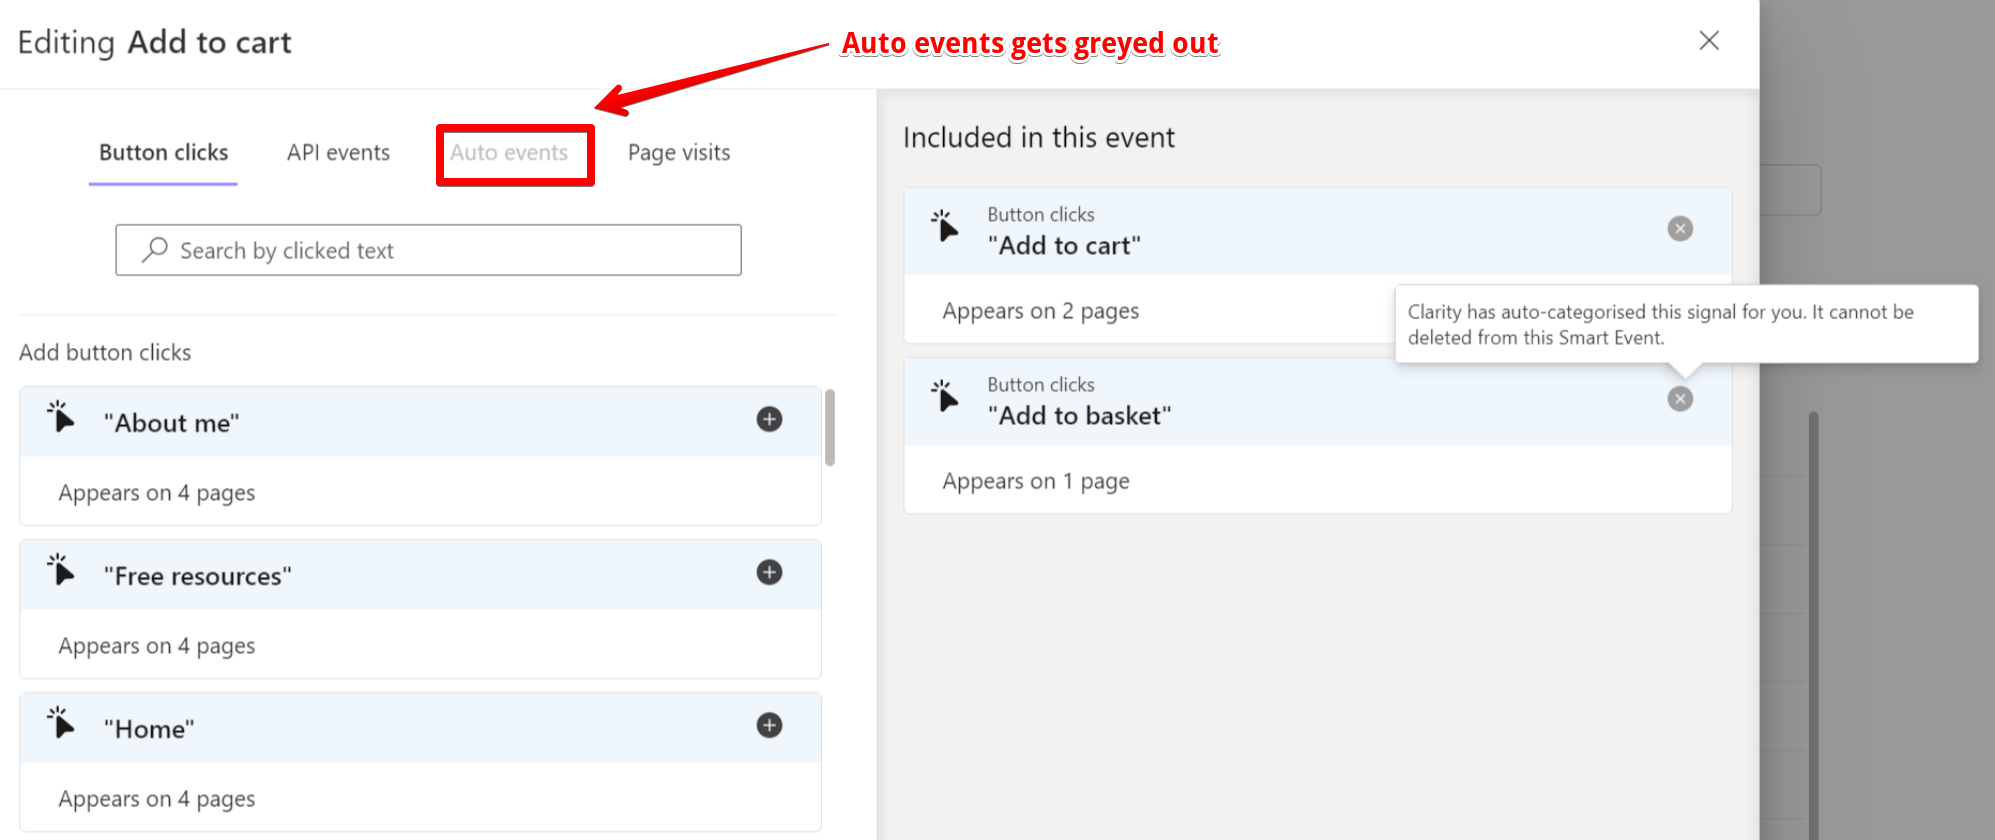The width and height of the screenshot is (1995, 840).
Task: Click the search magnifier icon
Action: (x=155, y=248)
